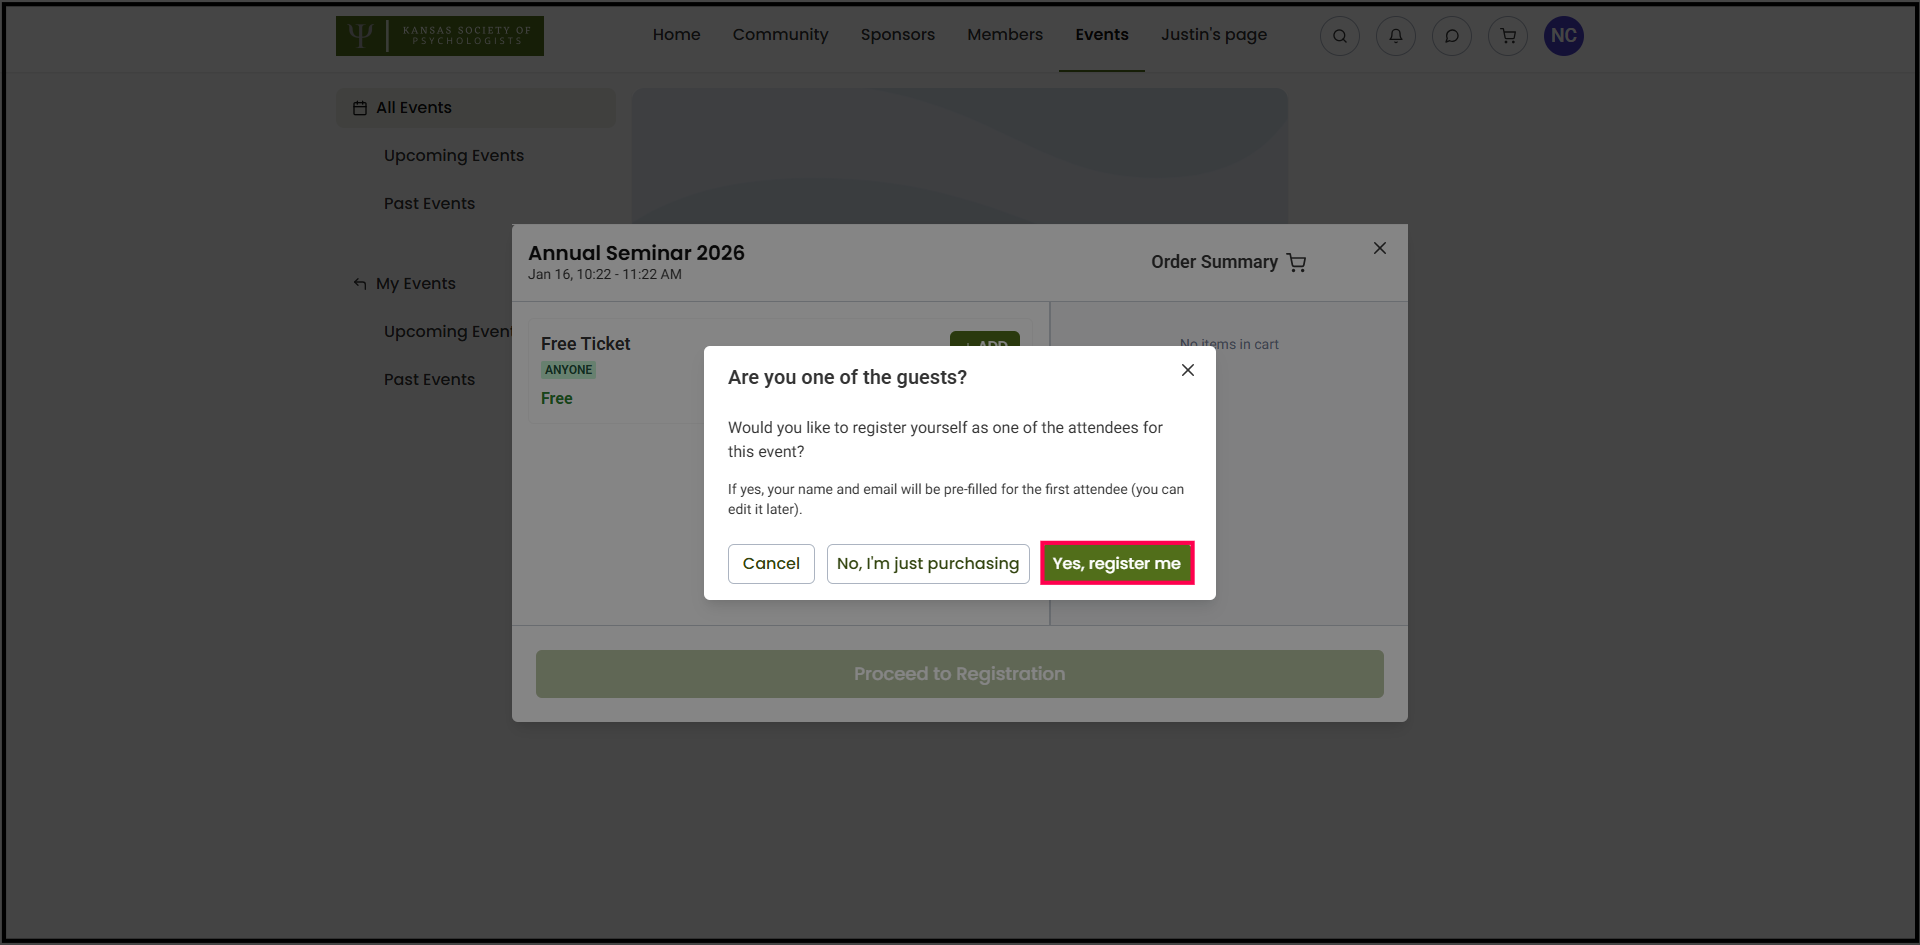Viewport: 1920px width, 945px height.
Task: Choose No, I'm just purchasing
Action: click(927, 564)
